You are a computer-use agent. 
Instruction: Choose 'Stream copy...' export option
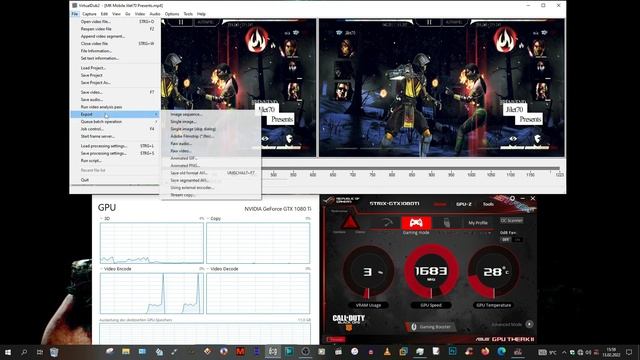pos(211,195)
